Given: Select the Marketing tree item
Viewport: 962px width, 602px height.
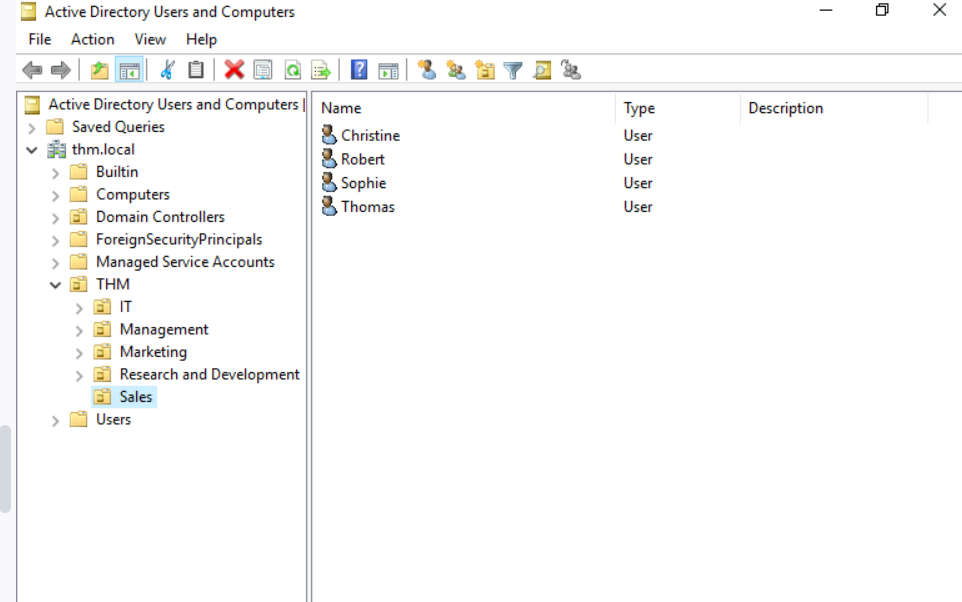Looking at the screenshot, I should coord(153,352).
